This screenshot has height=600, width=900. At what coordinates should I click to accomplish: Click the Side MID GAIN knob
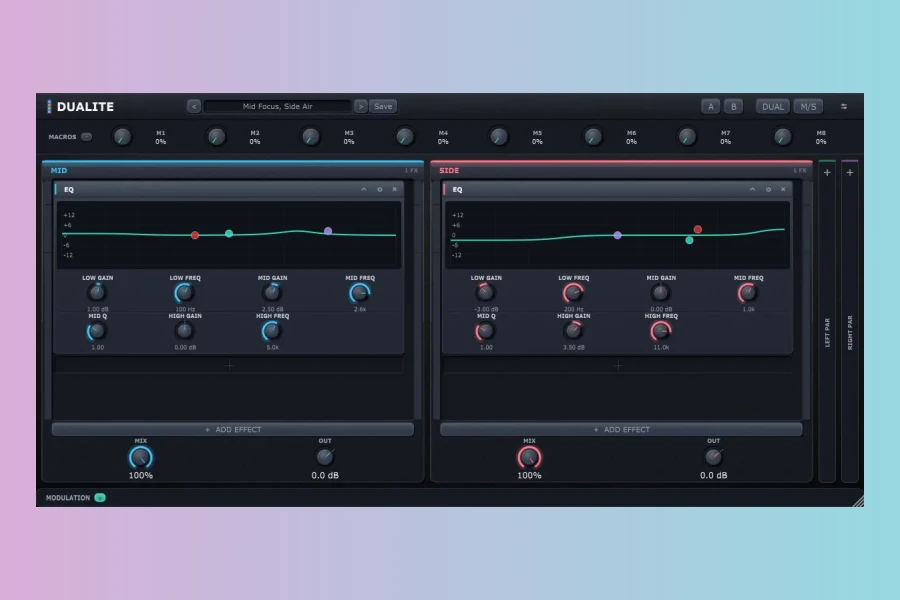(661, 293)
